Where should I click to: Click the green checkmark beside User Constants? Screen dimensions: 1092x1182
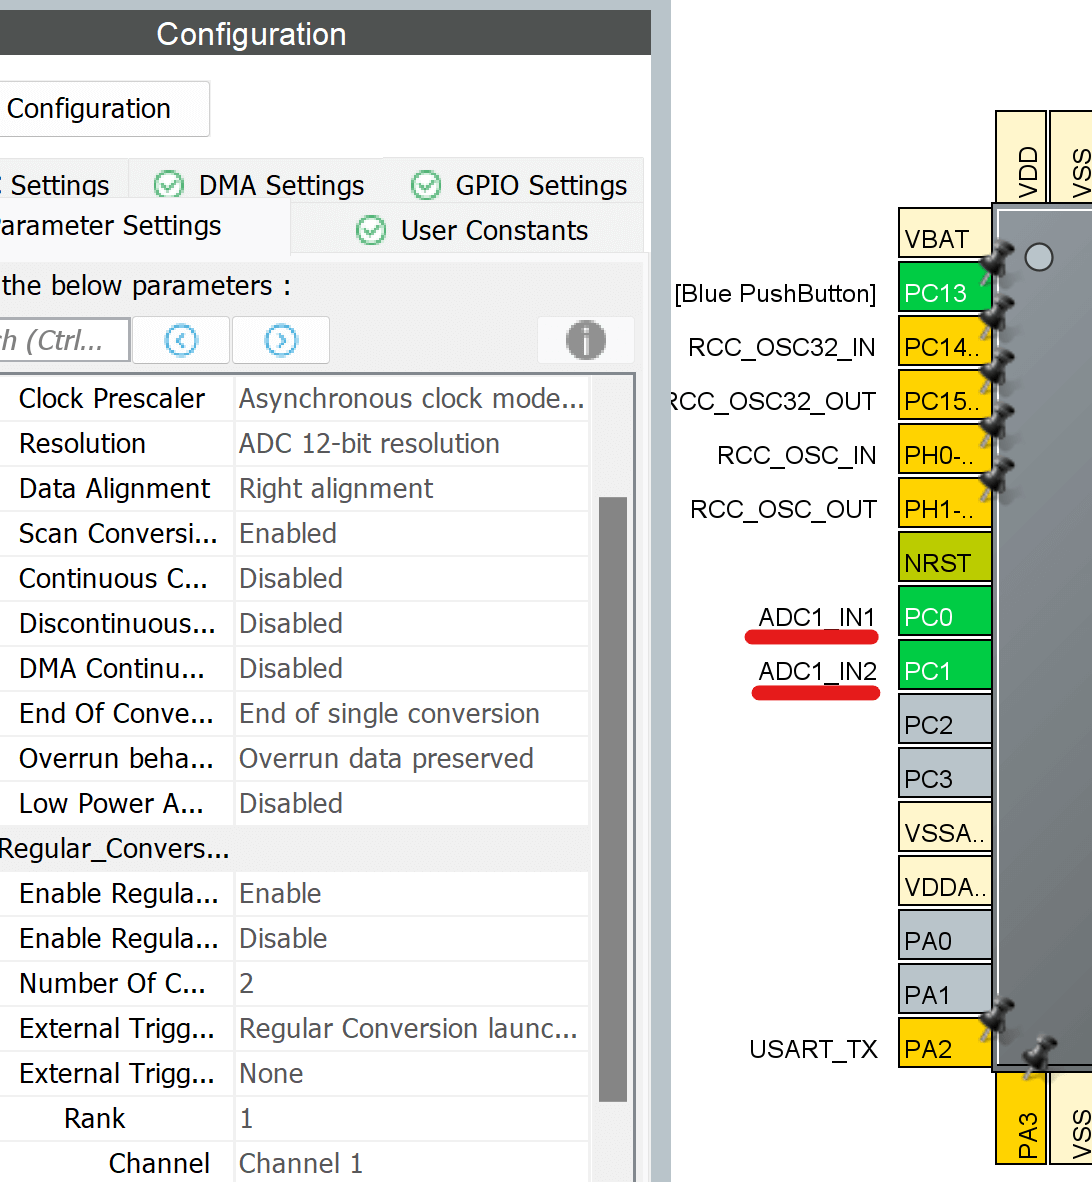coord(370,230)
